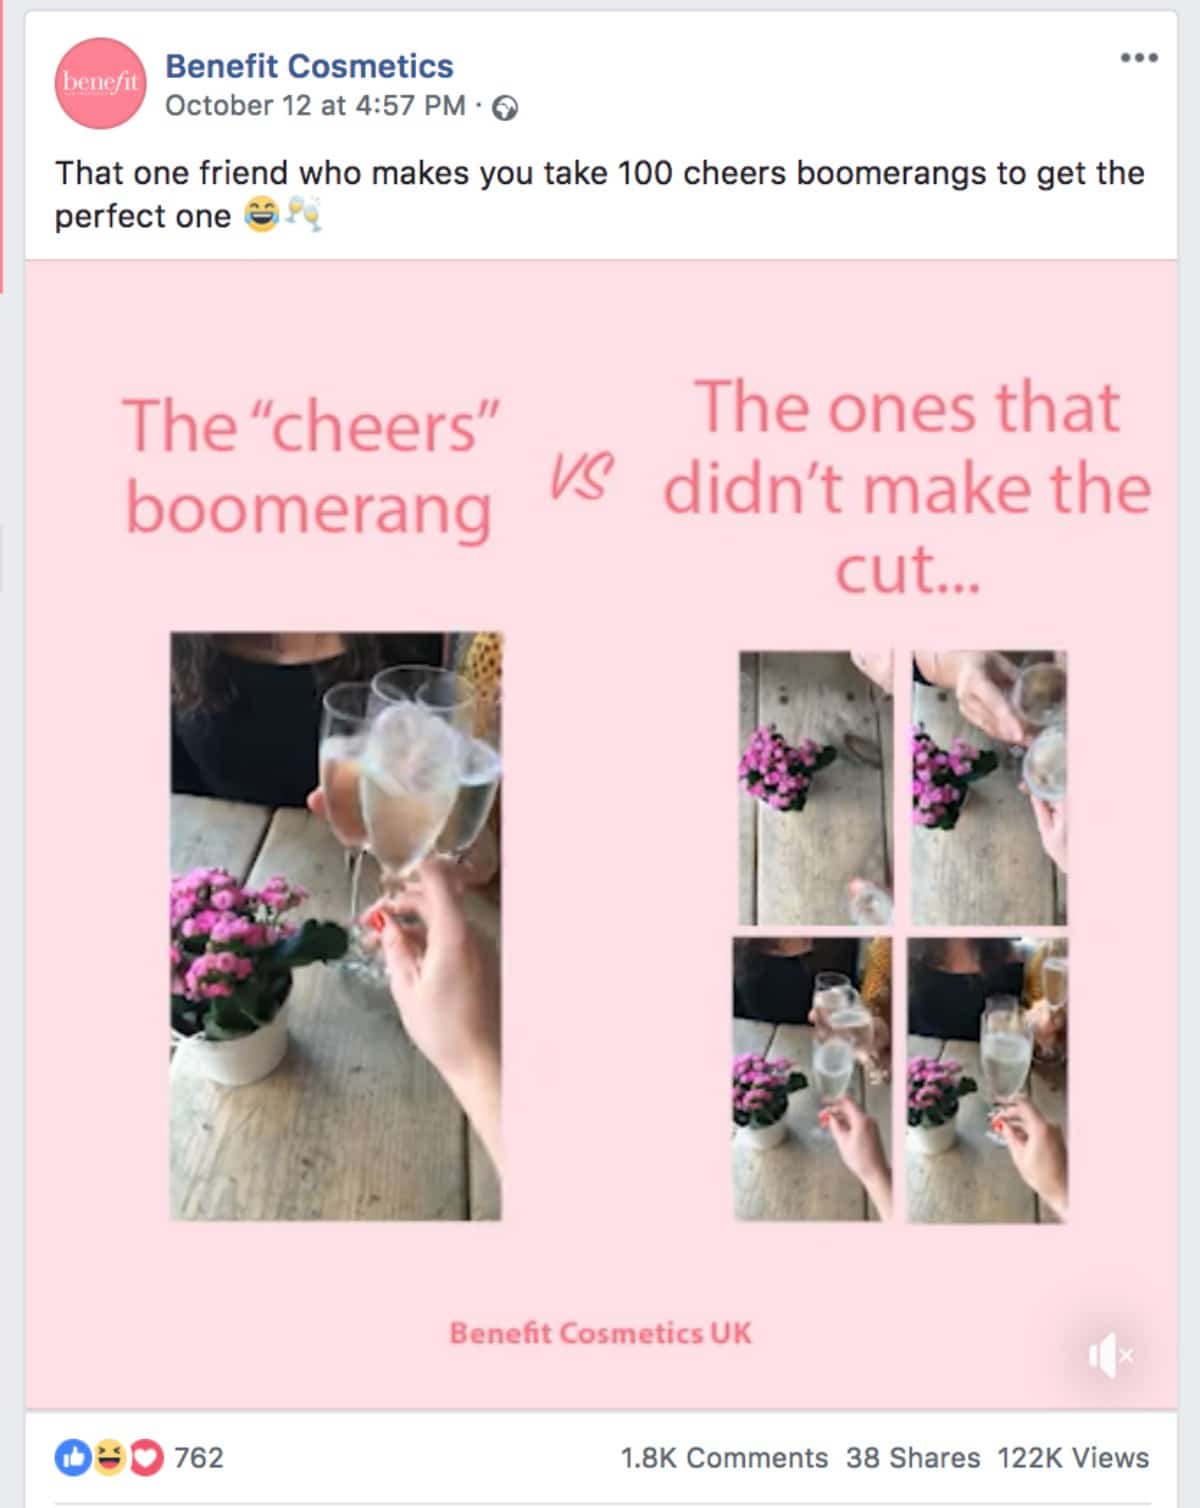
Task: Click the Benefit Cosmetics UK video caption
Action: [x=600, y=1333]
